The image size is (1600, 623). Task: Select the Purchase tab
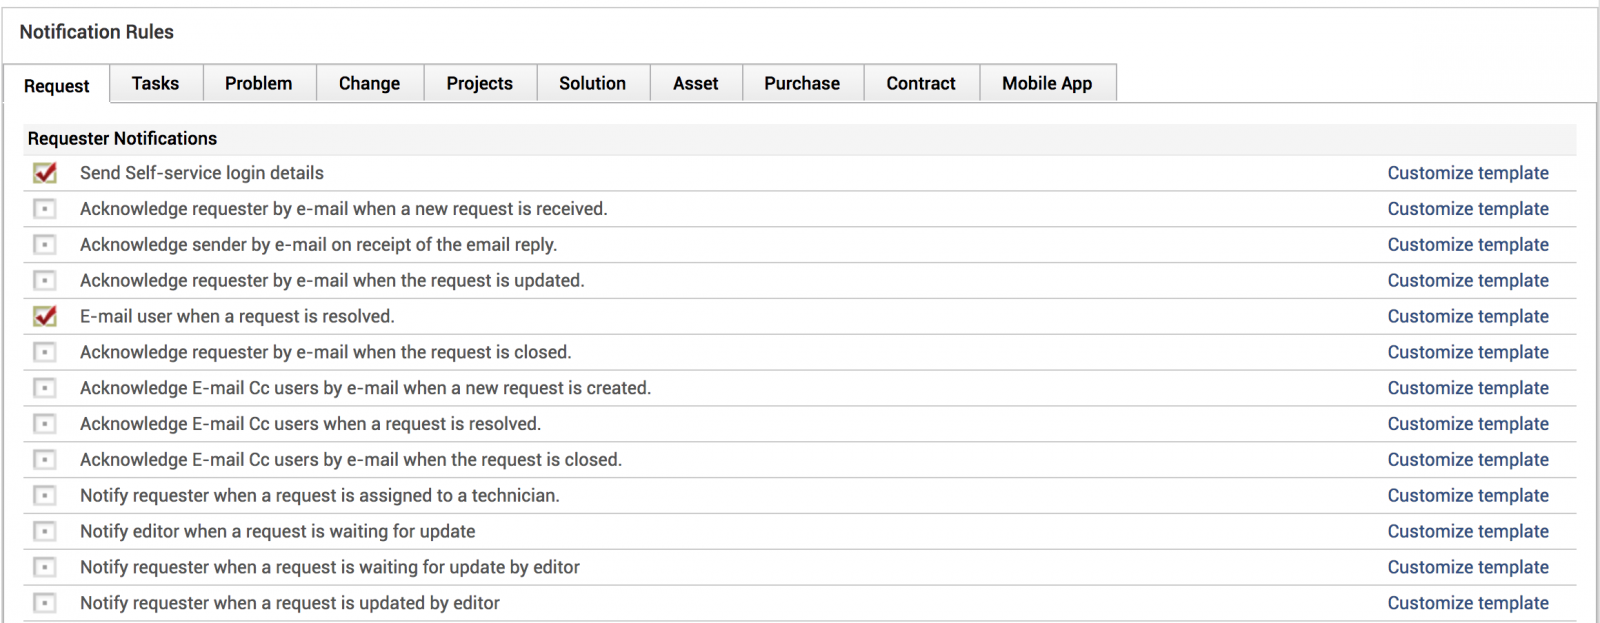(x=802, y=84)
